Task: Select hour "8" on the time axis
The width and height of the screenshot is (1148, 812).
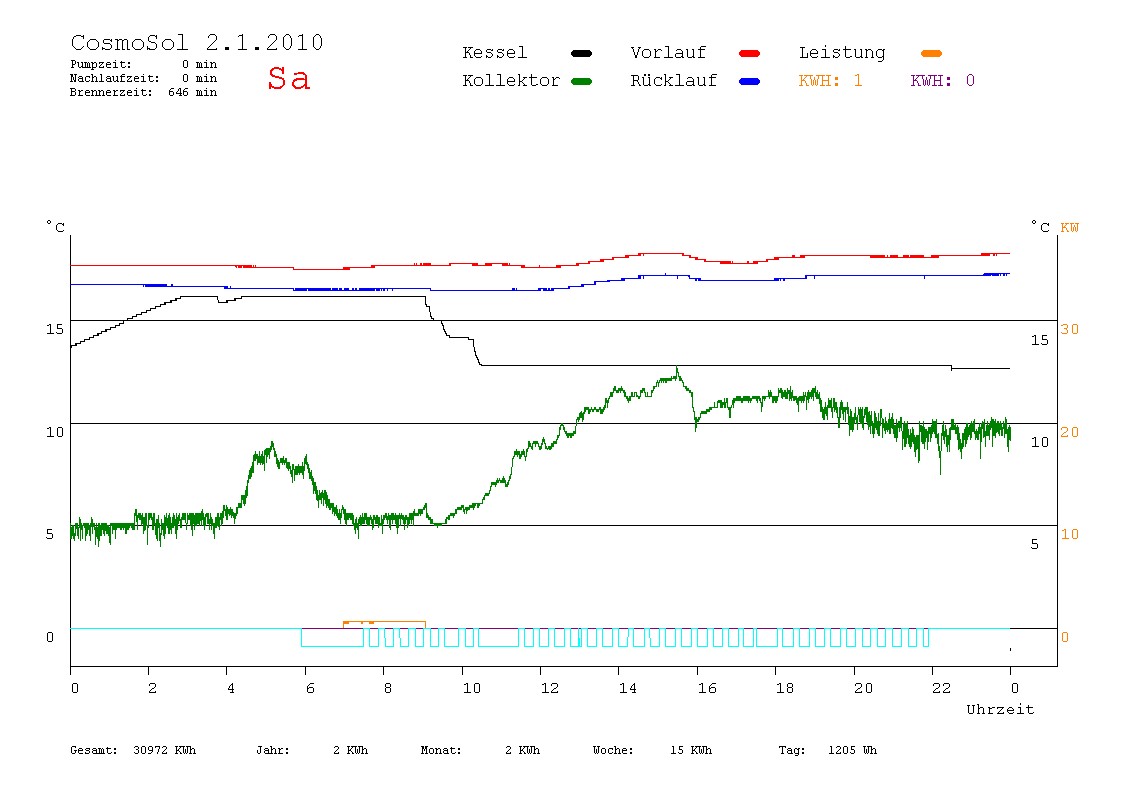Action: (x=387, y=688)
